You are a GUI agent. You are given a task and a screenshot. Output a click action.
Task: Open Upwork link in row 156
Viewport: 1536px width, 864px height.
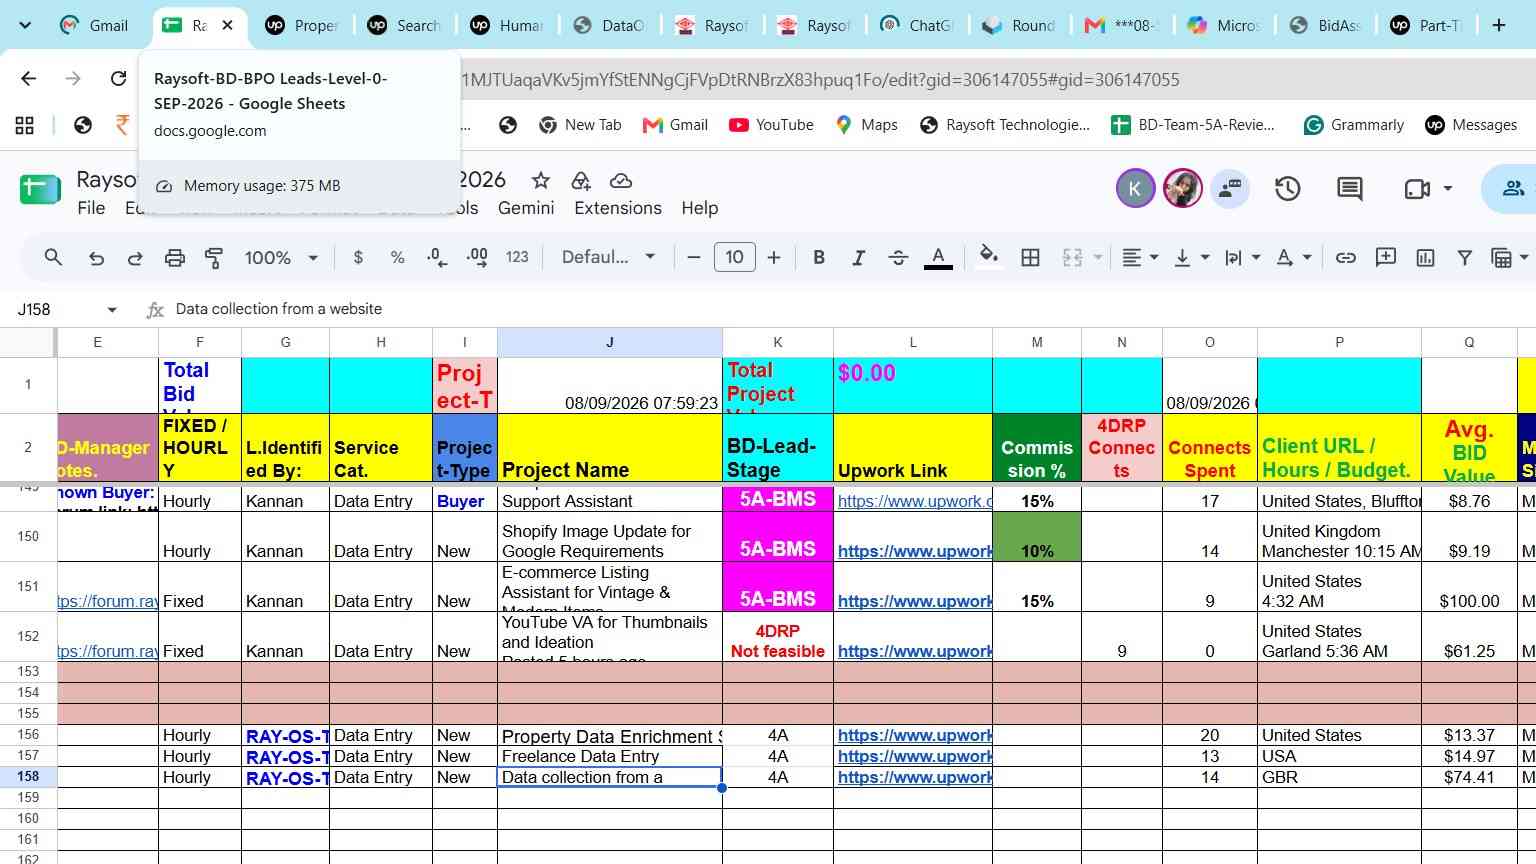(x=914, y=735)
